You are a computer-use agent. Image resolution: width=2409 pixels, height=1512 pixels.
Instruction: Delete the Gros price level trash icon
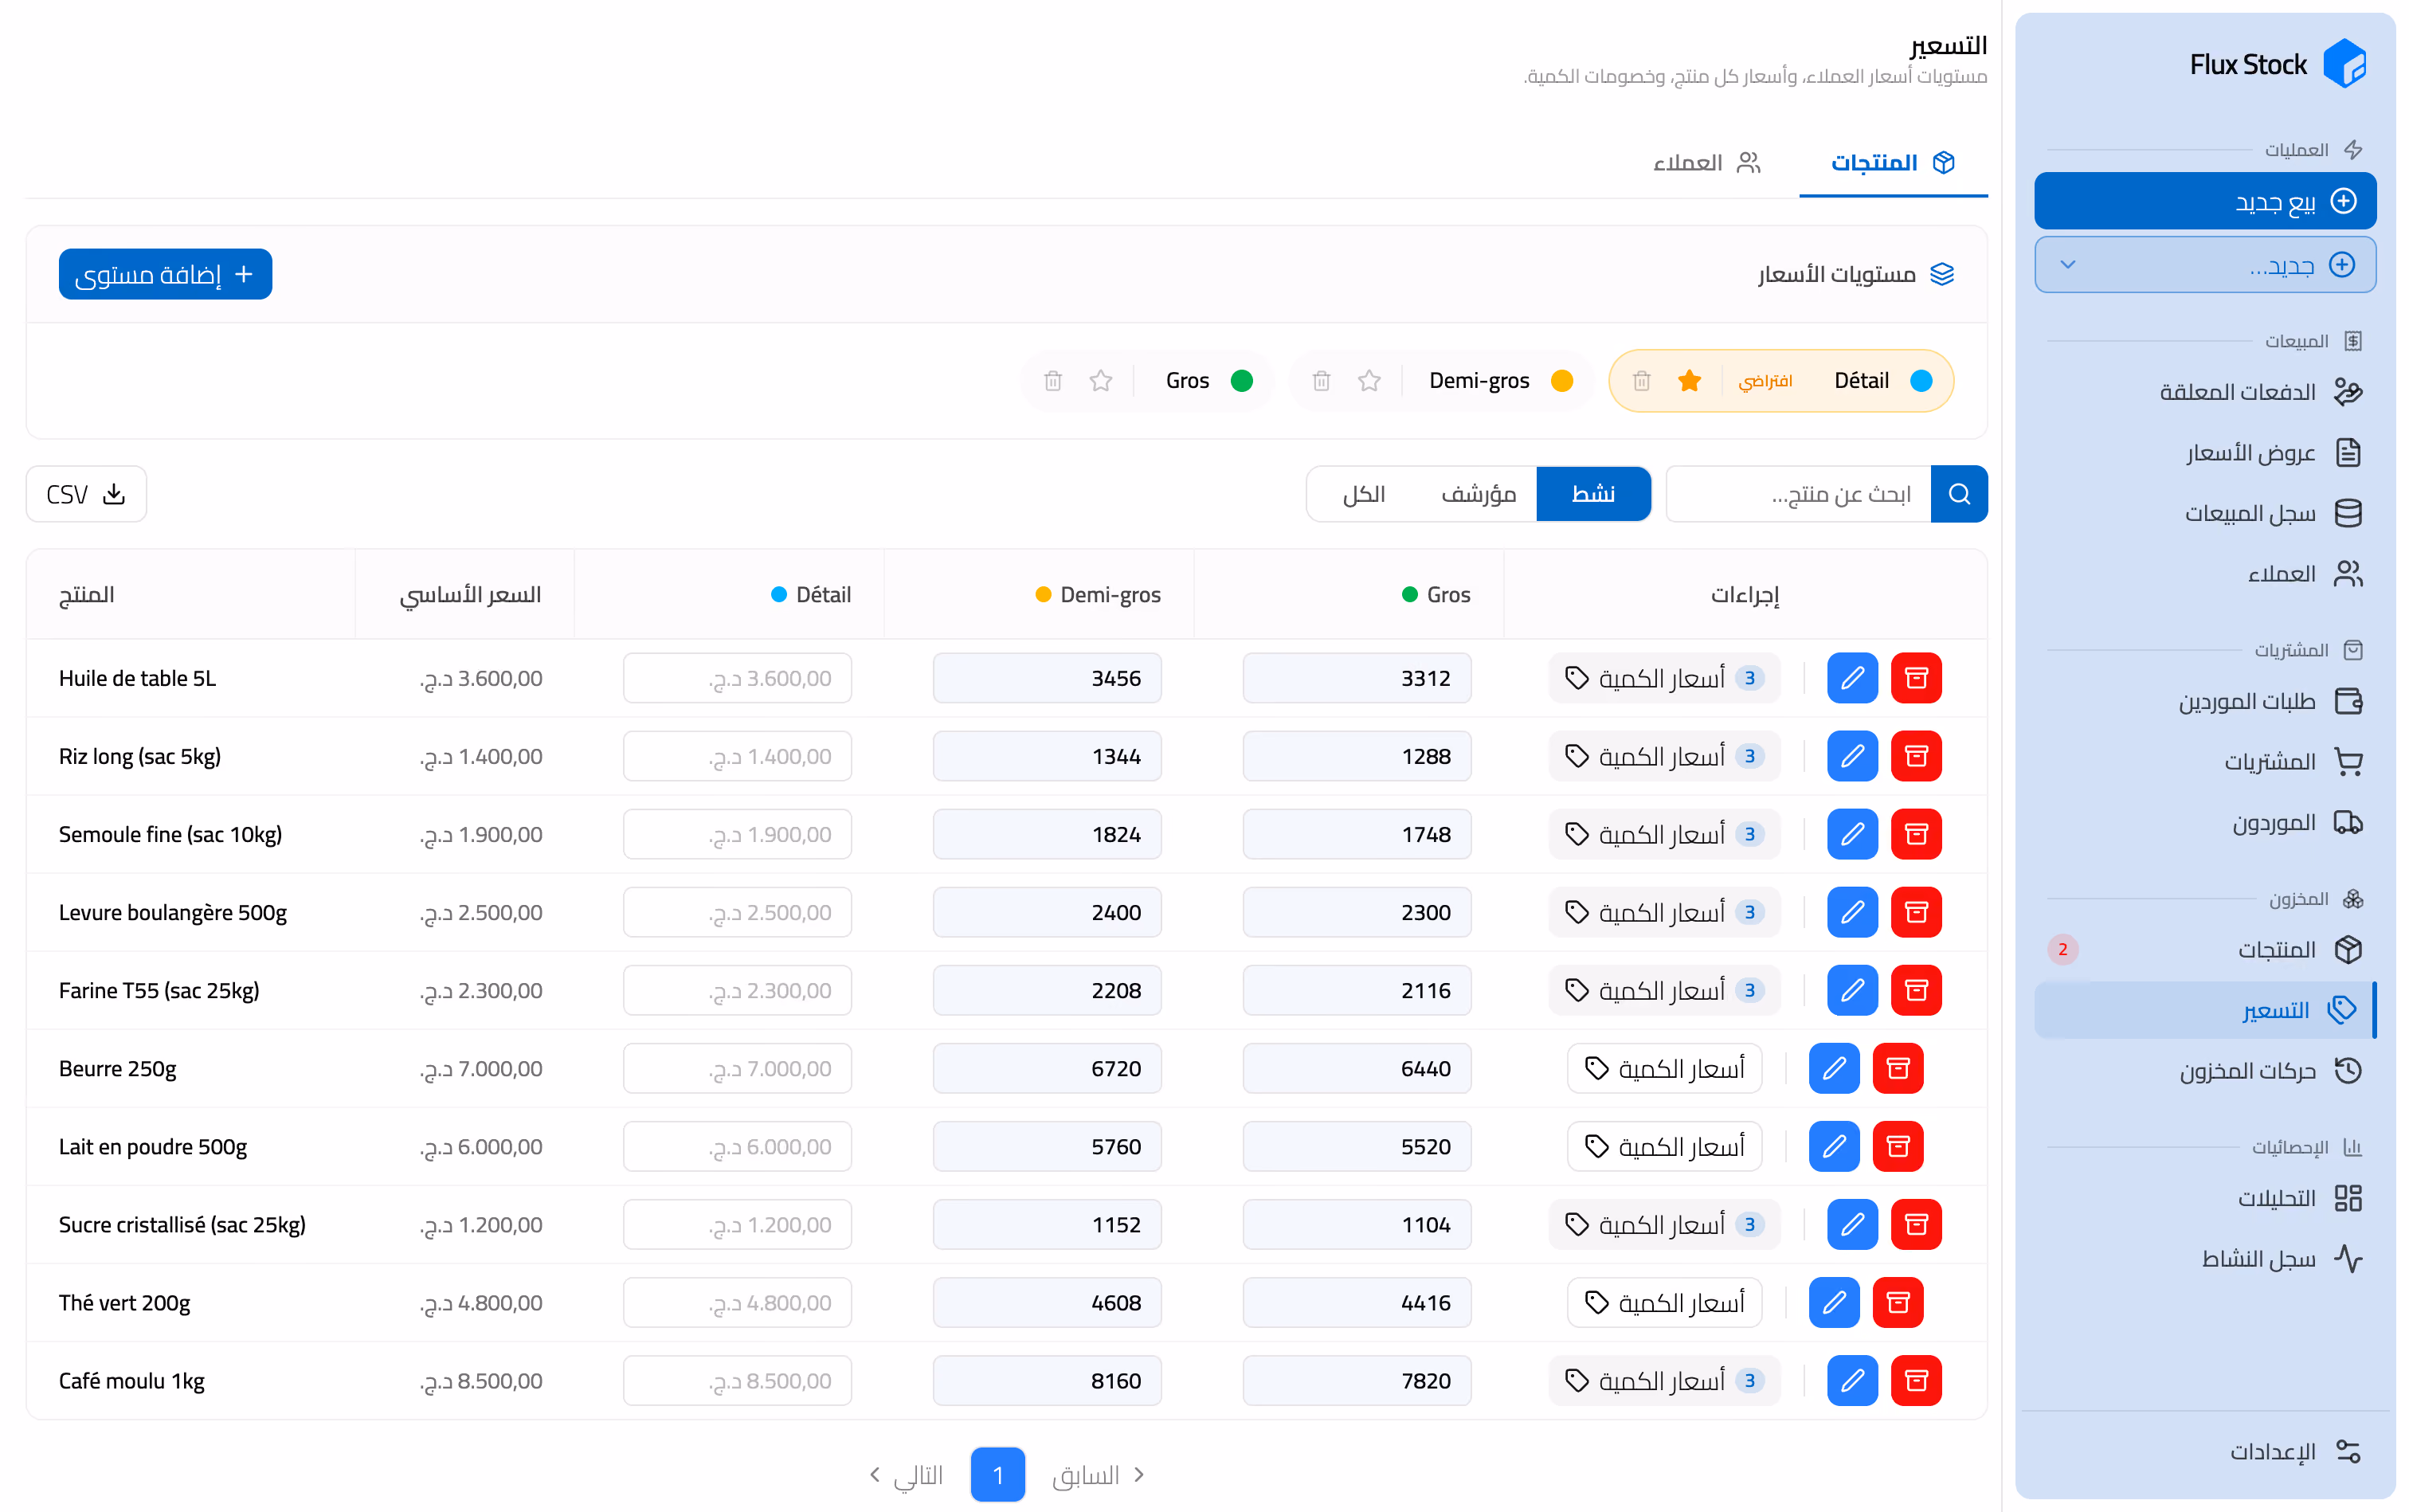1053,381
